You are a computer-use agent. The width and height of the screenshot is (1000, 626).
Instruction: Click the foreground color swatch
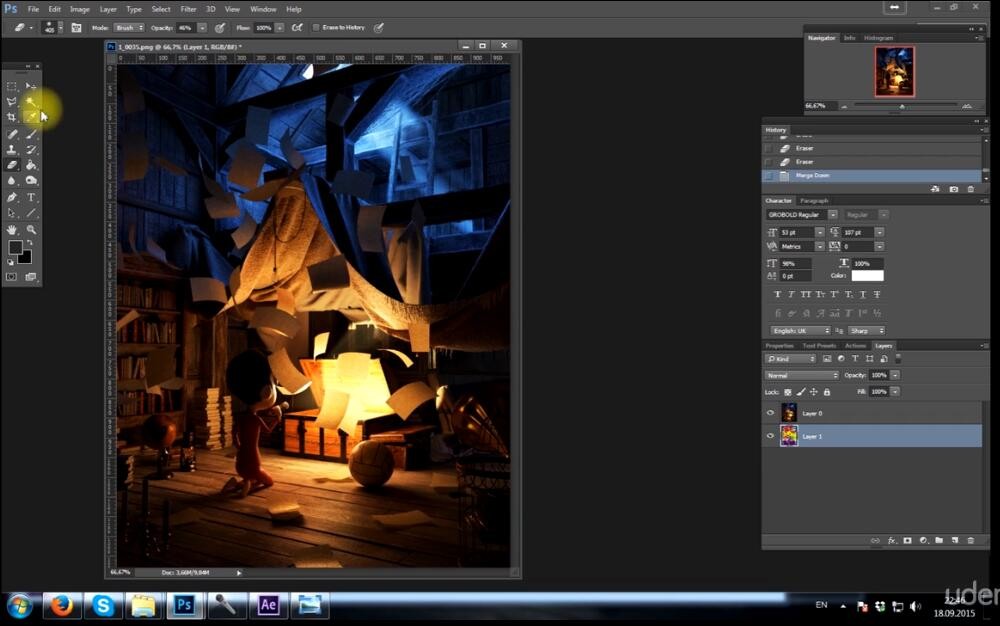pos(15,247)
